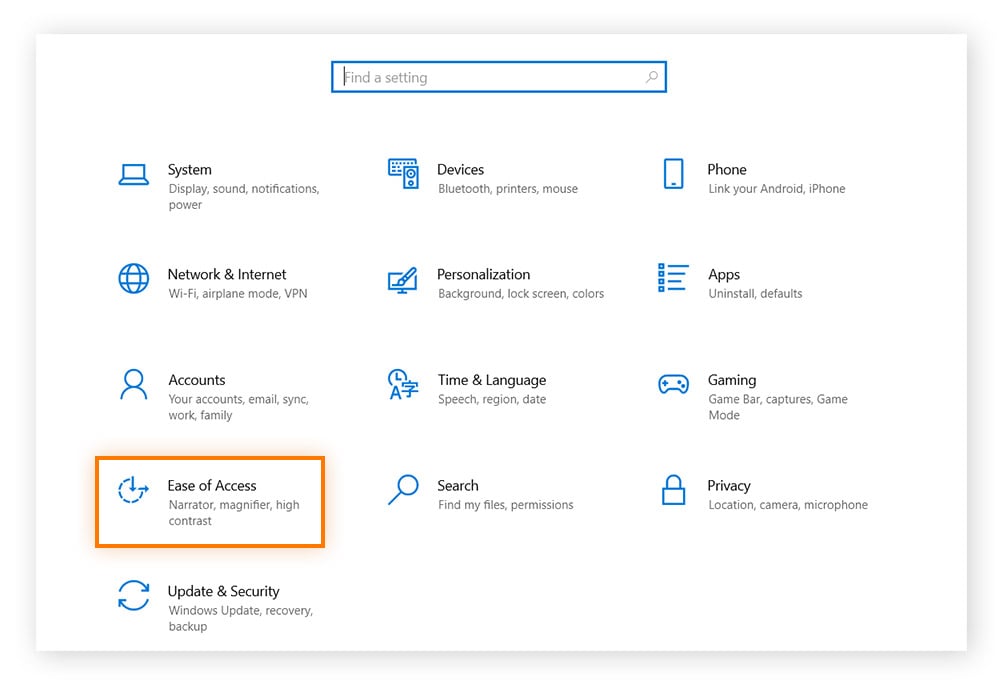This screenshot has width=1003, height=685.
Task: Click the System laptop icon
Action: (x=133, y=175)
